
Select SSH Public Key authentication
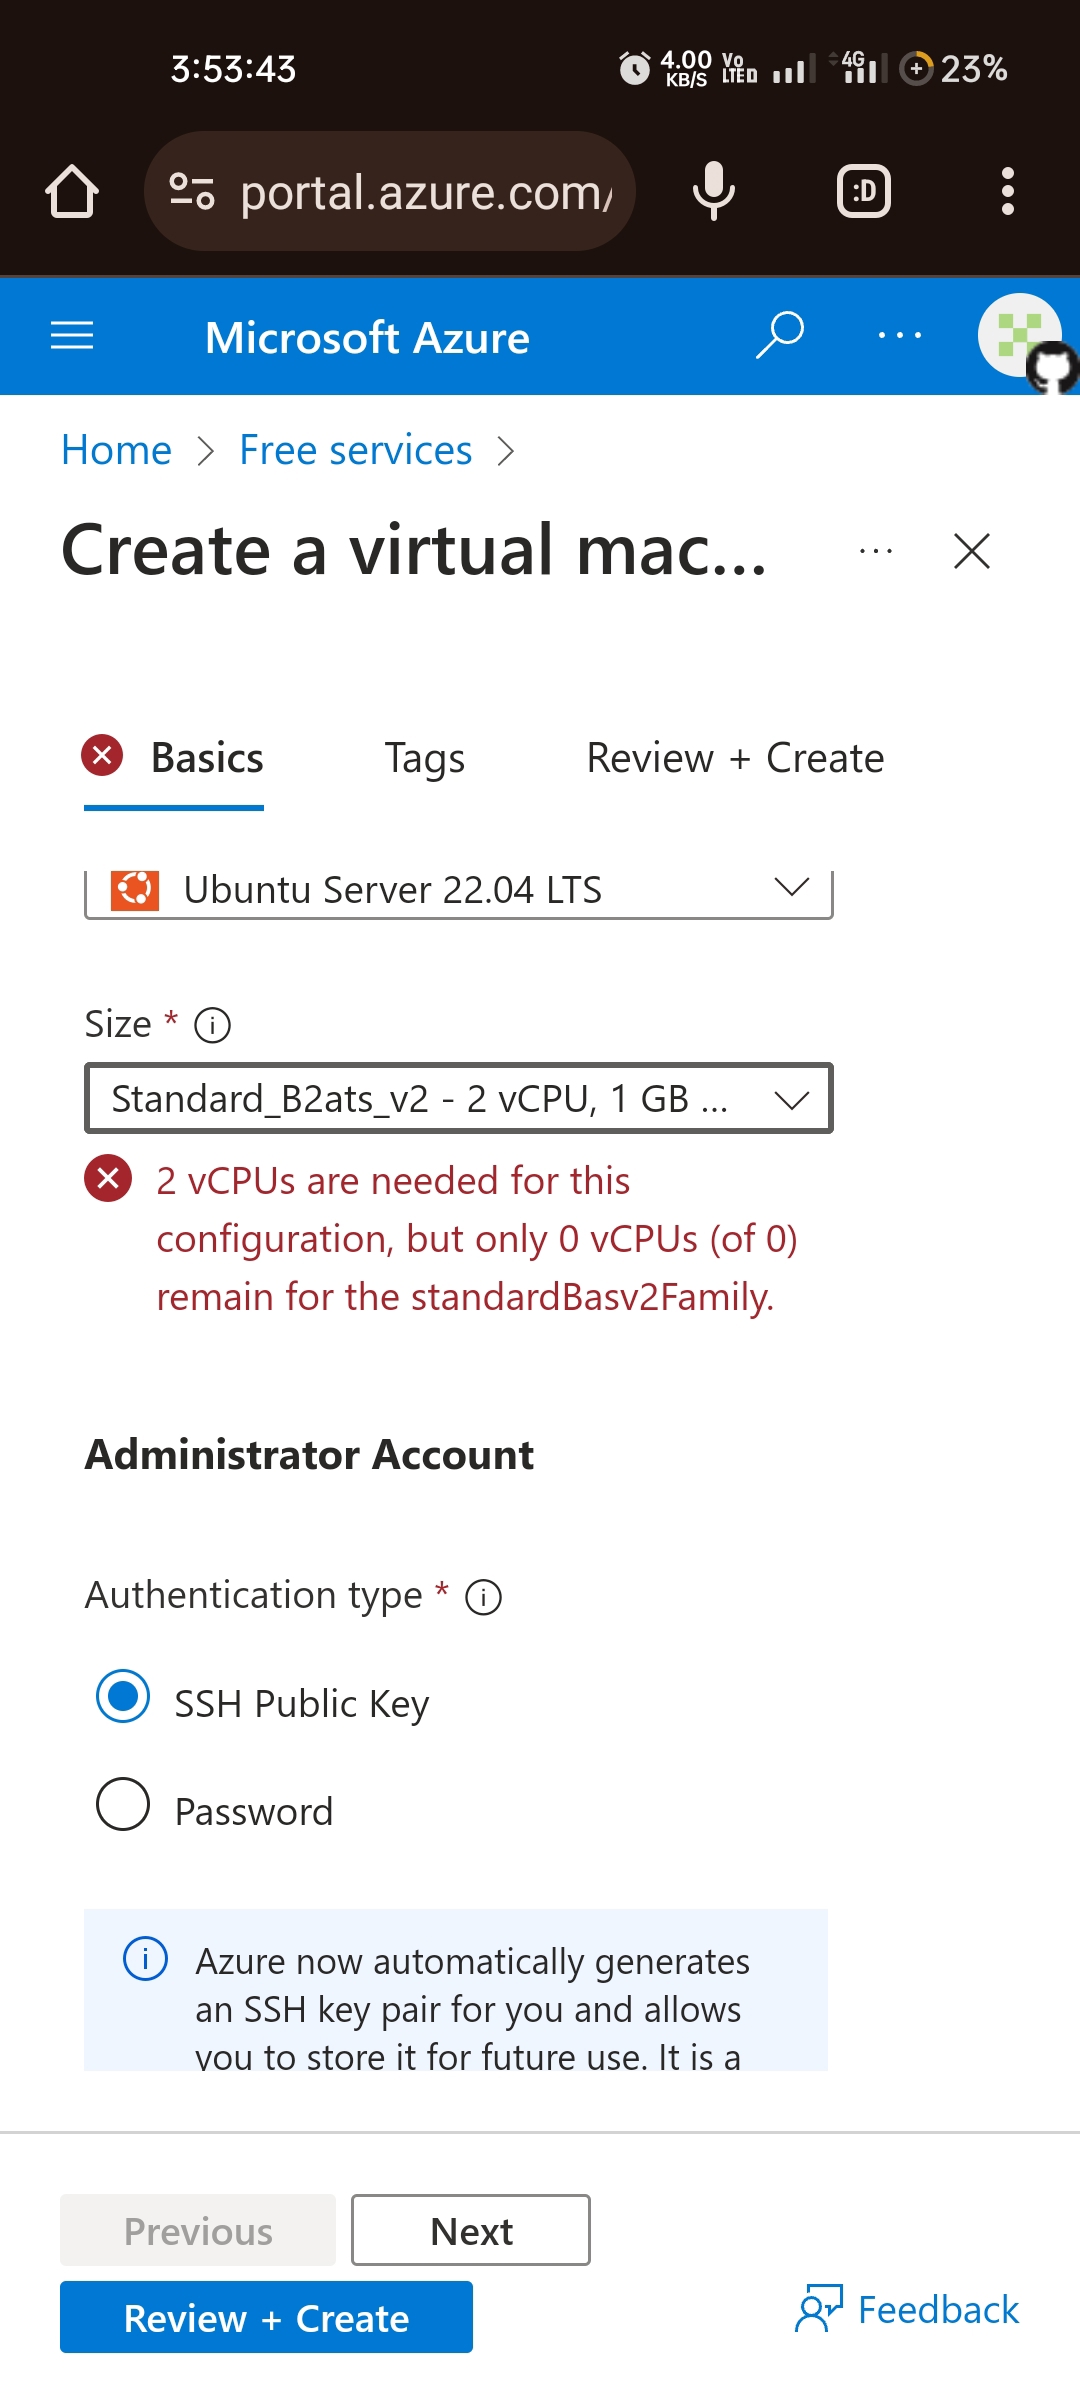tap(123, 1697)
